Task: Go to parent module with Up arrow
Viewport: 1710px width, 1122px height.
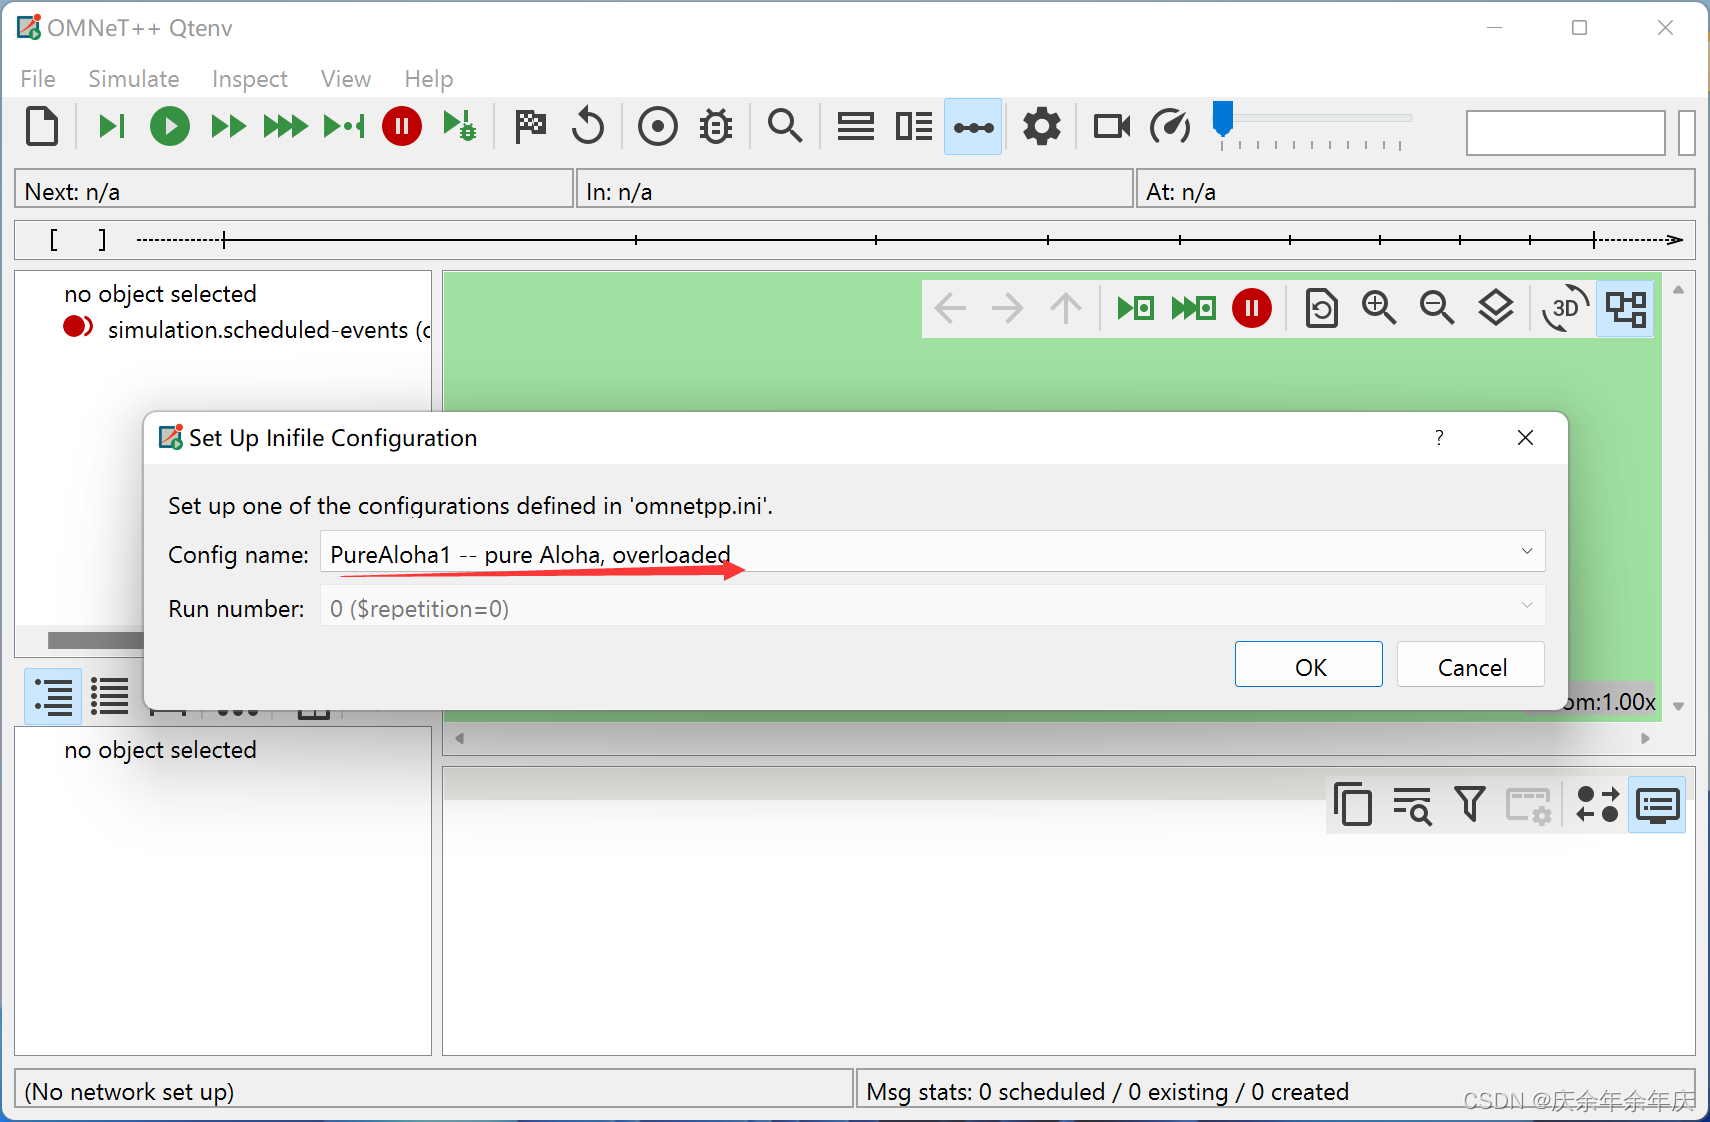Action: pos(1066,308)
